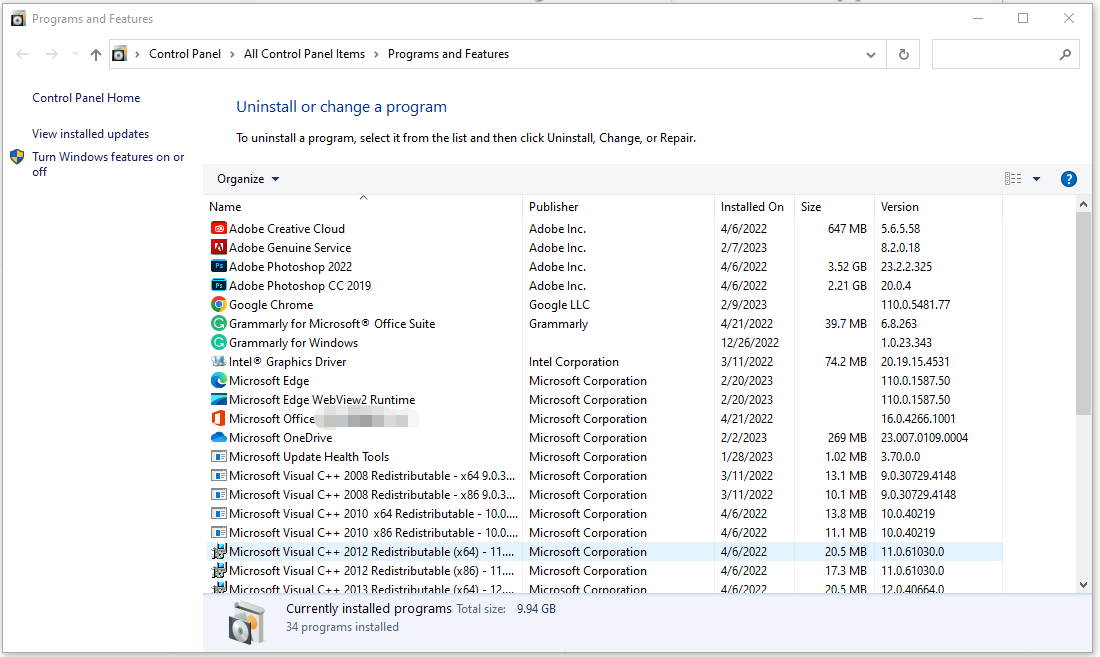Viewport: 1100px width, 657px height.
Task: Click icon of Visual C++ 2008 x64 Redistributable
Action: [x=219, y=475]
